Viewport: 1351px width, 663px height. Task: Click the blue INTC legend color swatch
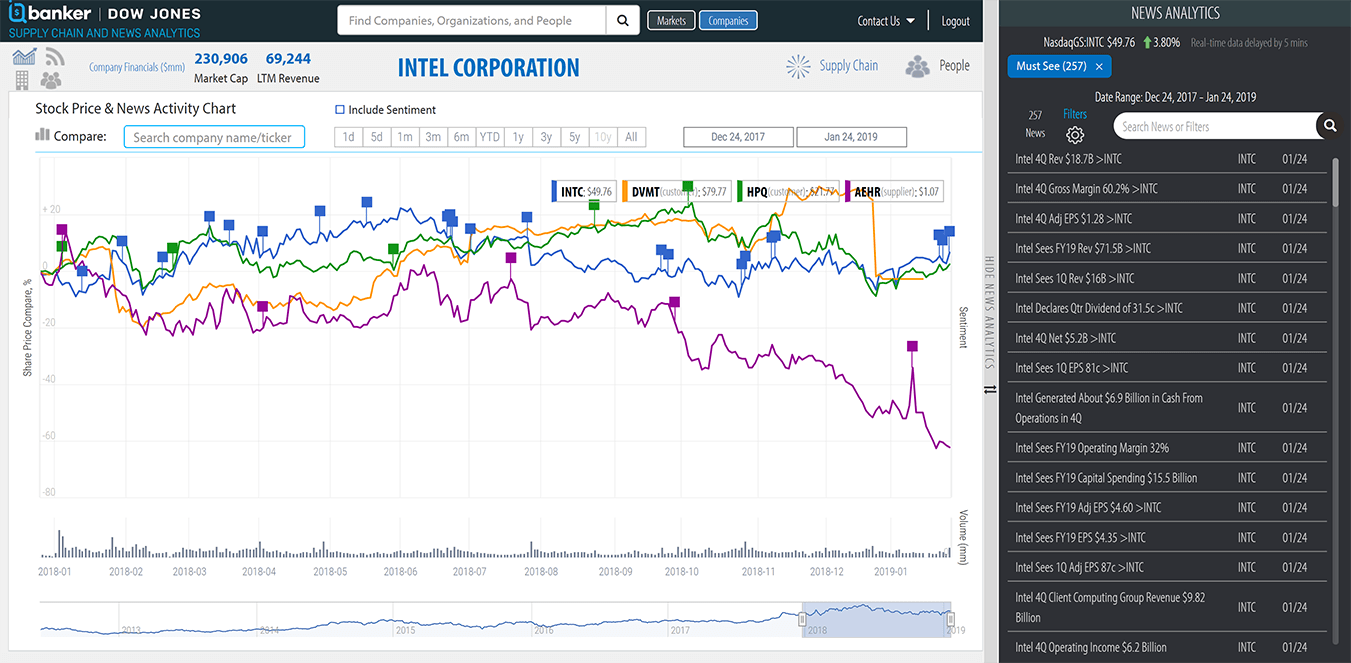[556, 191]
